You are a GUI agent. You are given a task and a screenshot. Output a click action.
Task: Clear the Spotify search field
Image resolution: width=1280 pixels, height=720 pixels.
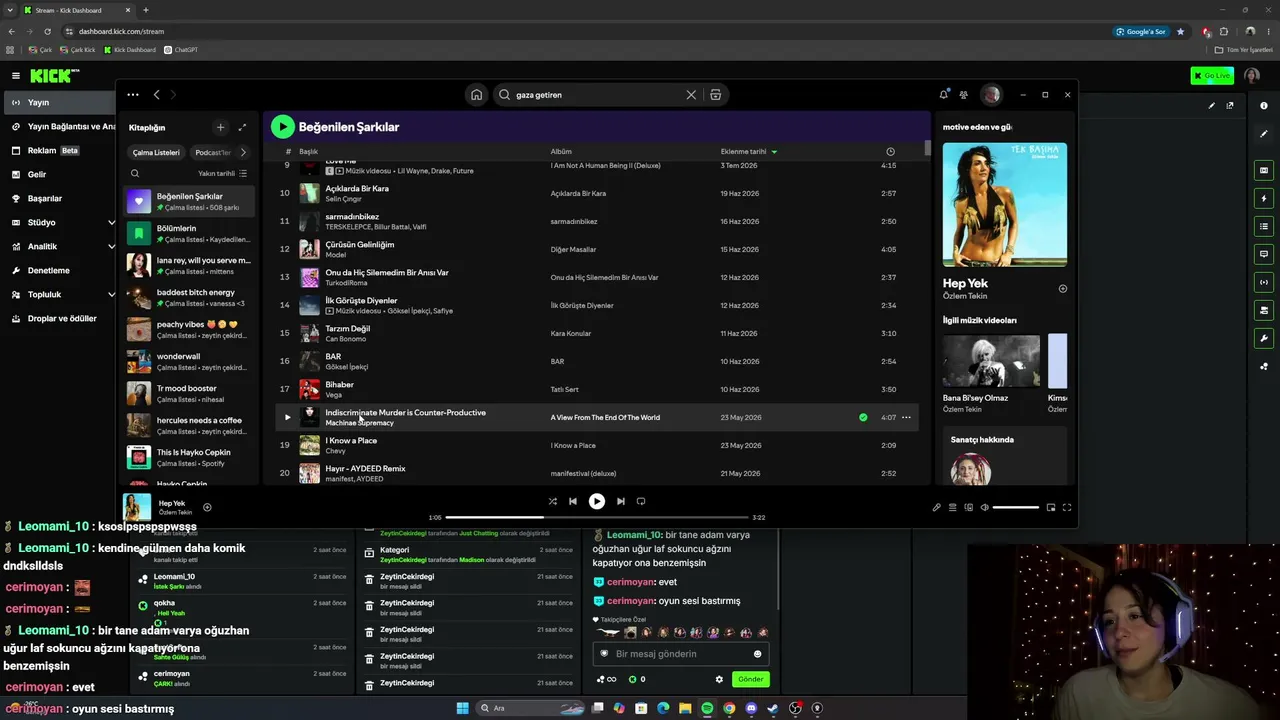[x=691, y=95]
